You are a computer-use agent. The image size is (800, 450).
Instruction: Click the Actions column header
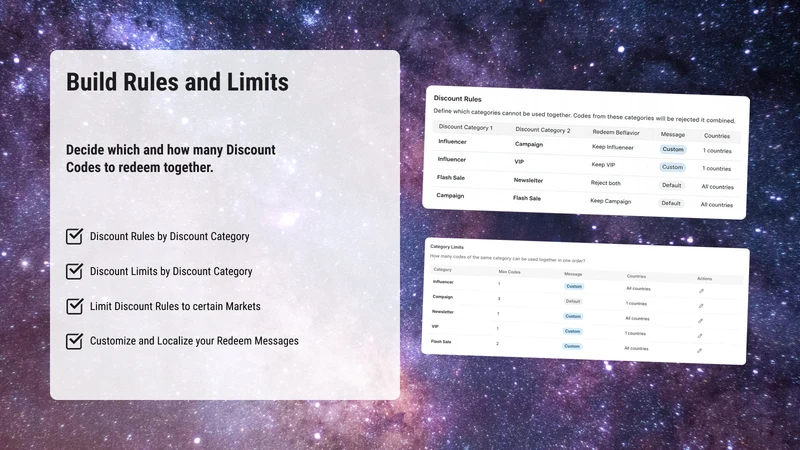(705, 279)
